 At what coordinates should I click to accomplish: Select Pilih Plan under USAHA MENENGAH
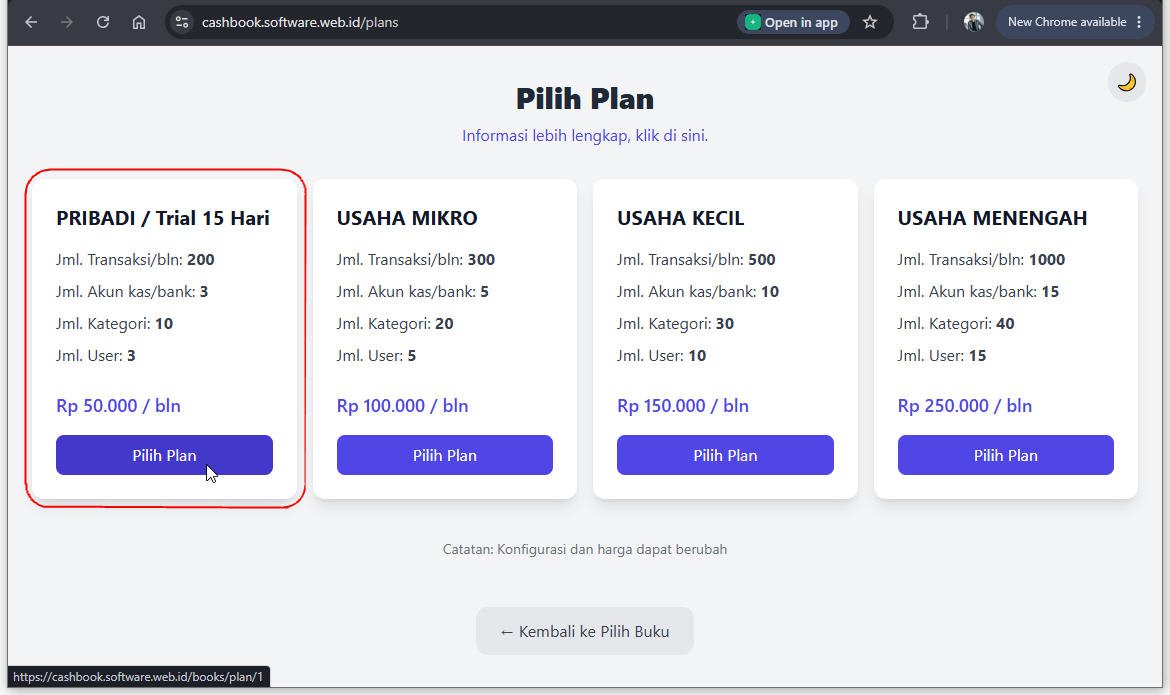coord(1006,455)
